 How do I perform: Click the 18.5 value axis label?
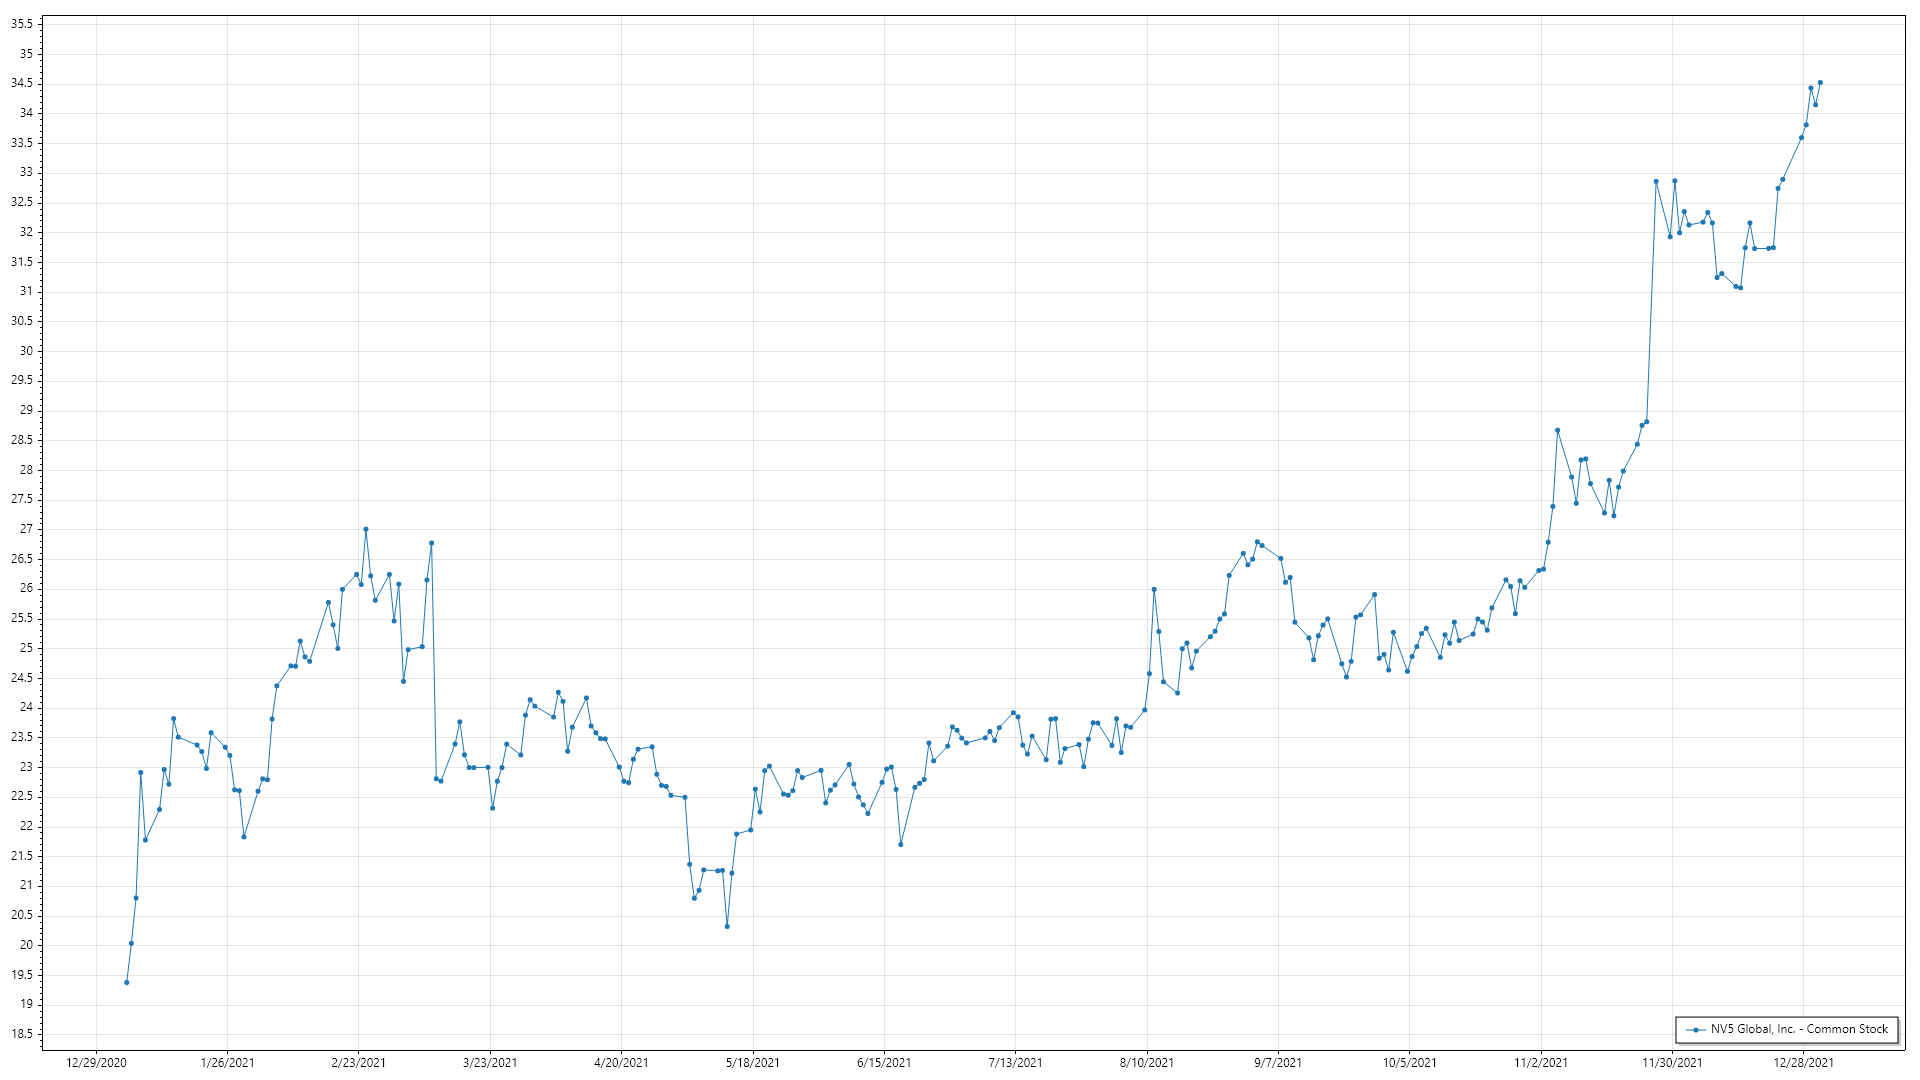pos(21,1034)
